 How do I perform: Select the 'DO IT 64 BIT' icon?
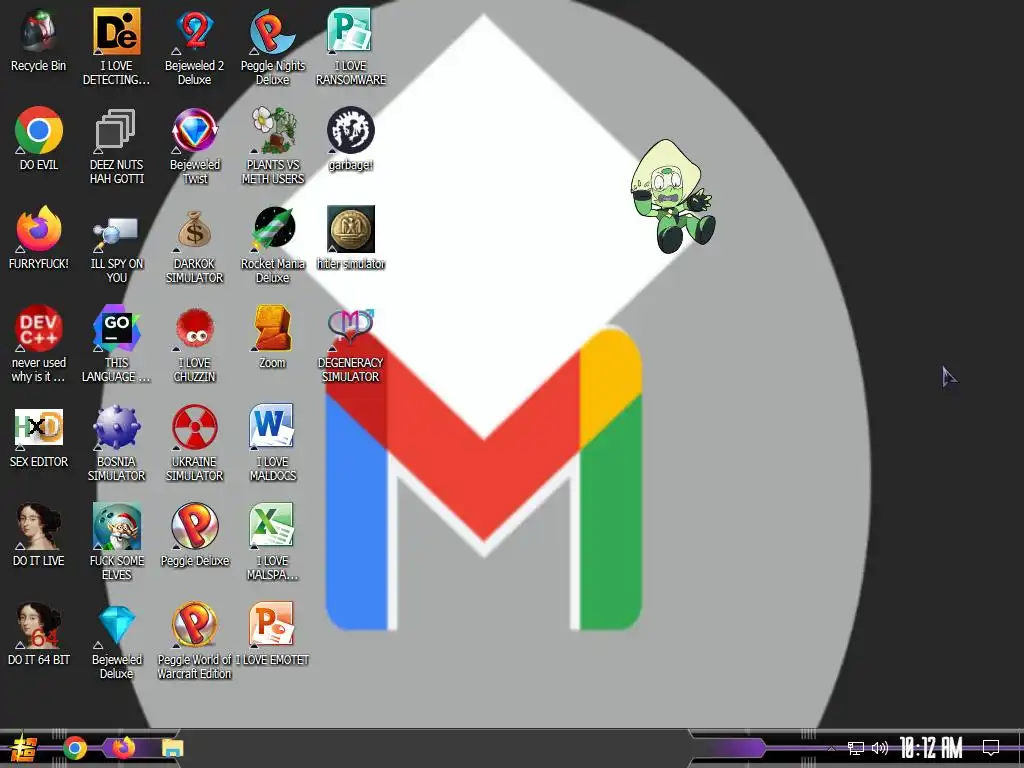point(39,626)
